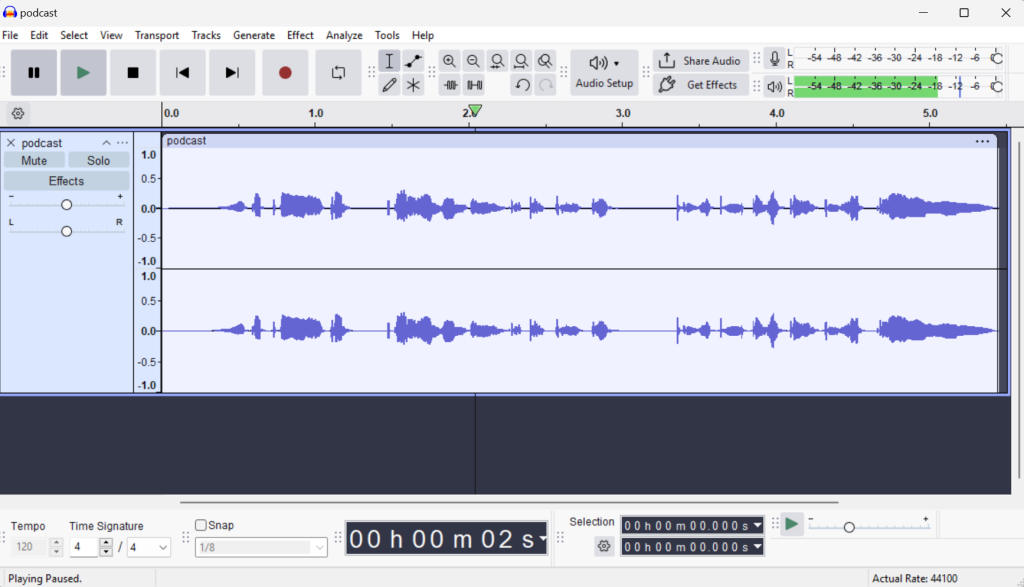Viewport: 1024px width, 587px height.
Task: Solo the podcast track
Action: pyautogui.click(x=98, y=160)
